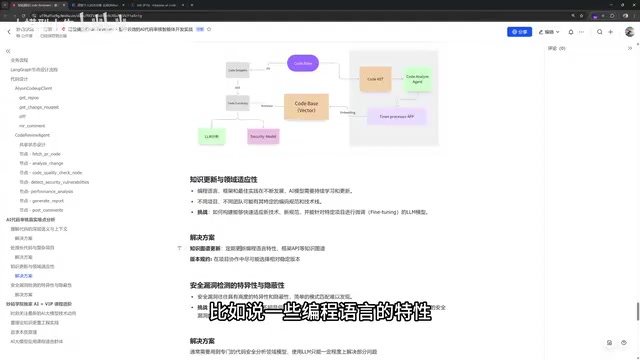Collapse the comments panel with double-chevron
The height and width of the screenshot is (360, 640).
[629, 48]
